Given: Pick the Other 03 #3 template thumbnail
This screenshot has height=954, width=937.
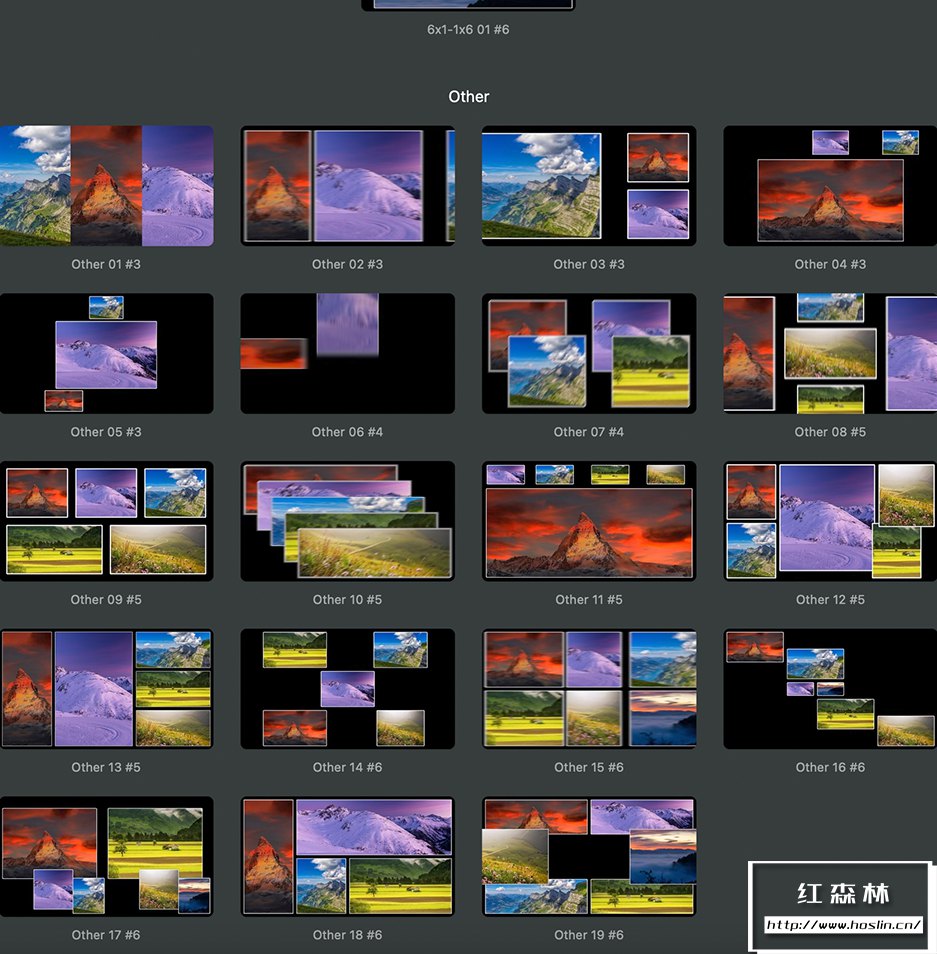Looking at the screenshot, I should coord(589,186).
